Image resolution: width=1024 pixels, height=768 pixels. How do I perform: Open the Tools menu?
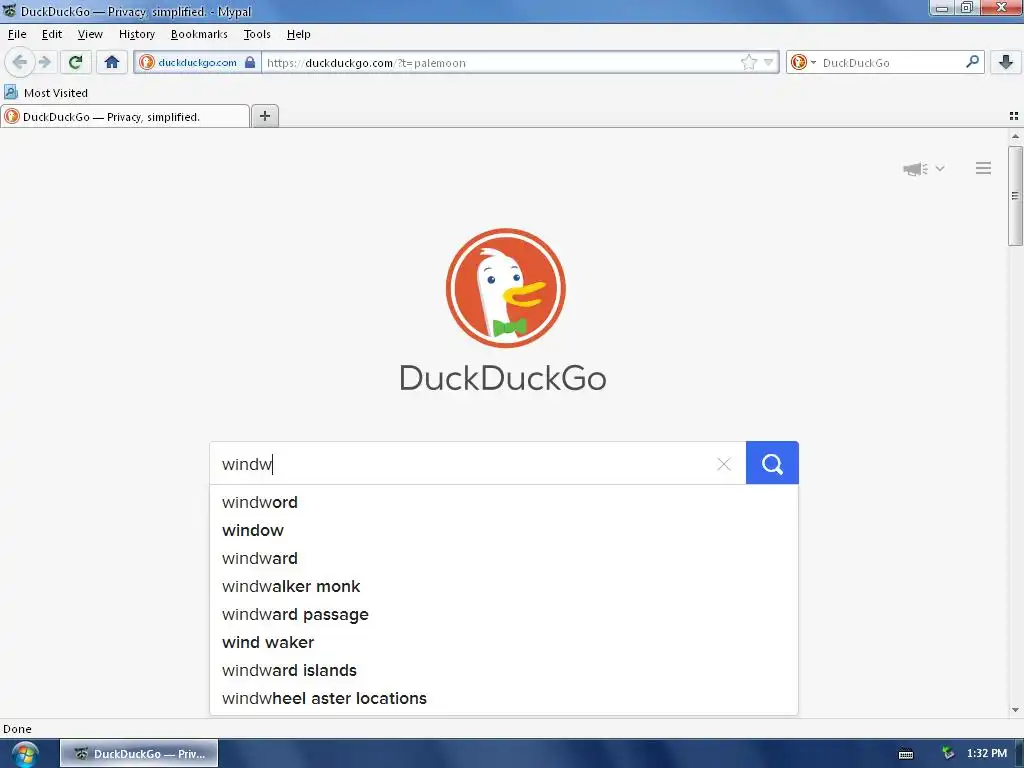click(257, 34)
